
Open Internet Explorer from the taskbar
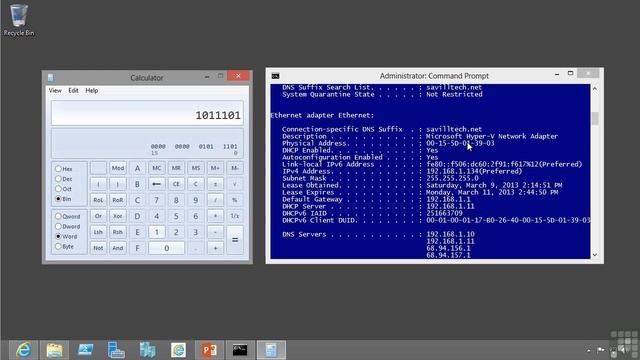point(24,350)
